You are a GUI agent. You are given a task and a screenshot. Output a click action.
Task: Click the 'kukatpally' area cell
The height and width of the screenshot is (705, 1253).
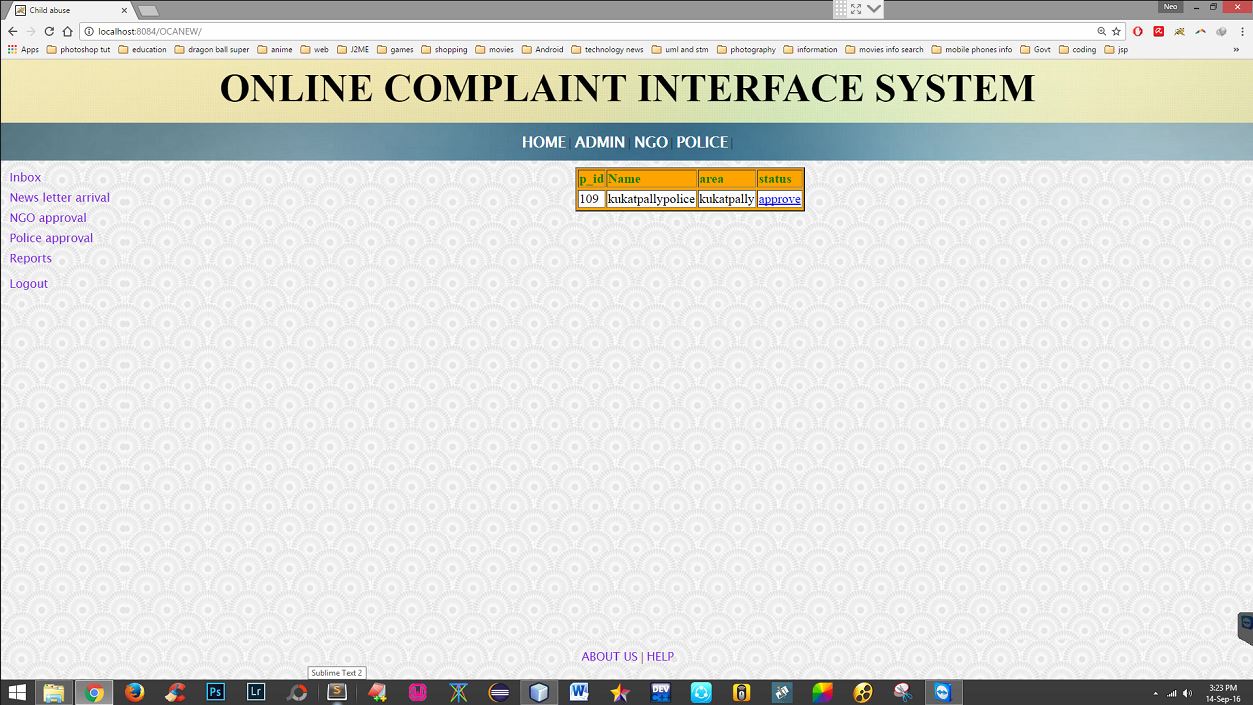tap(727, 199)
